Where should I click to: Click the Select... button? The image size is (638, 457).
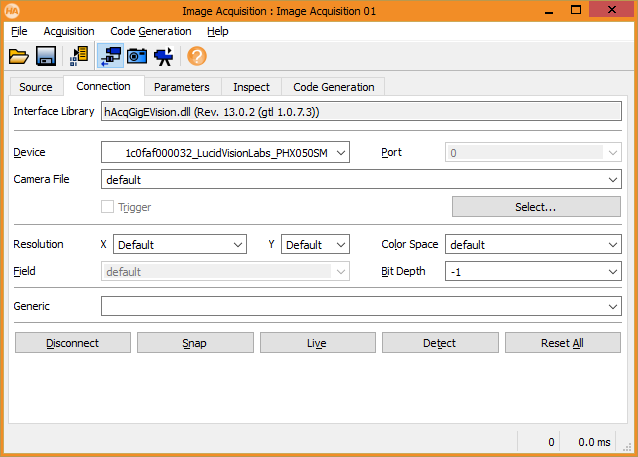[x=536, y=207]
